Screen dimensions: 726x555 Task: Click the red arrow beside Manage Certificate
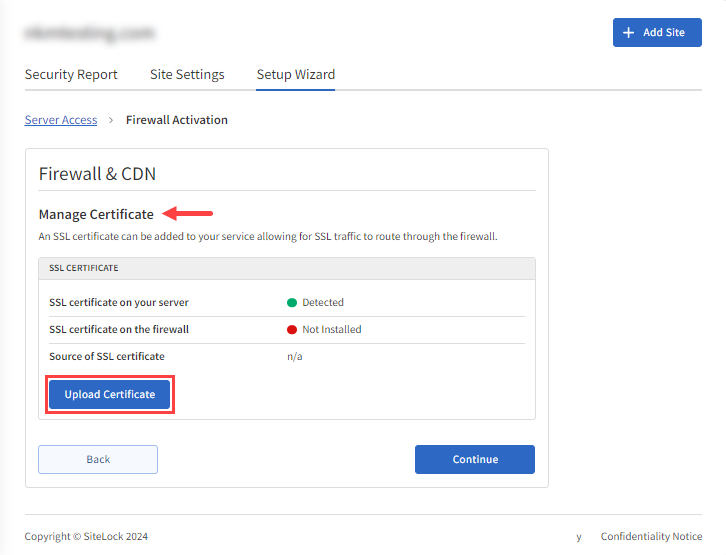tap(188, 213)
